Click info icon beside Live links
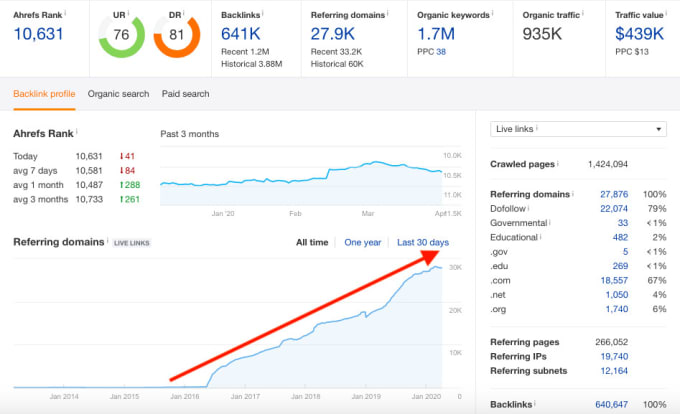This screenshot has width=680, height=414. click(537, 127)
